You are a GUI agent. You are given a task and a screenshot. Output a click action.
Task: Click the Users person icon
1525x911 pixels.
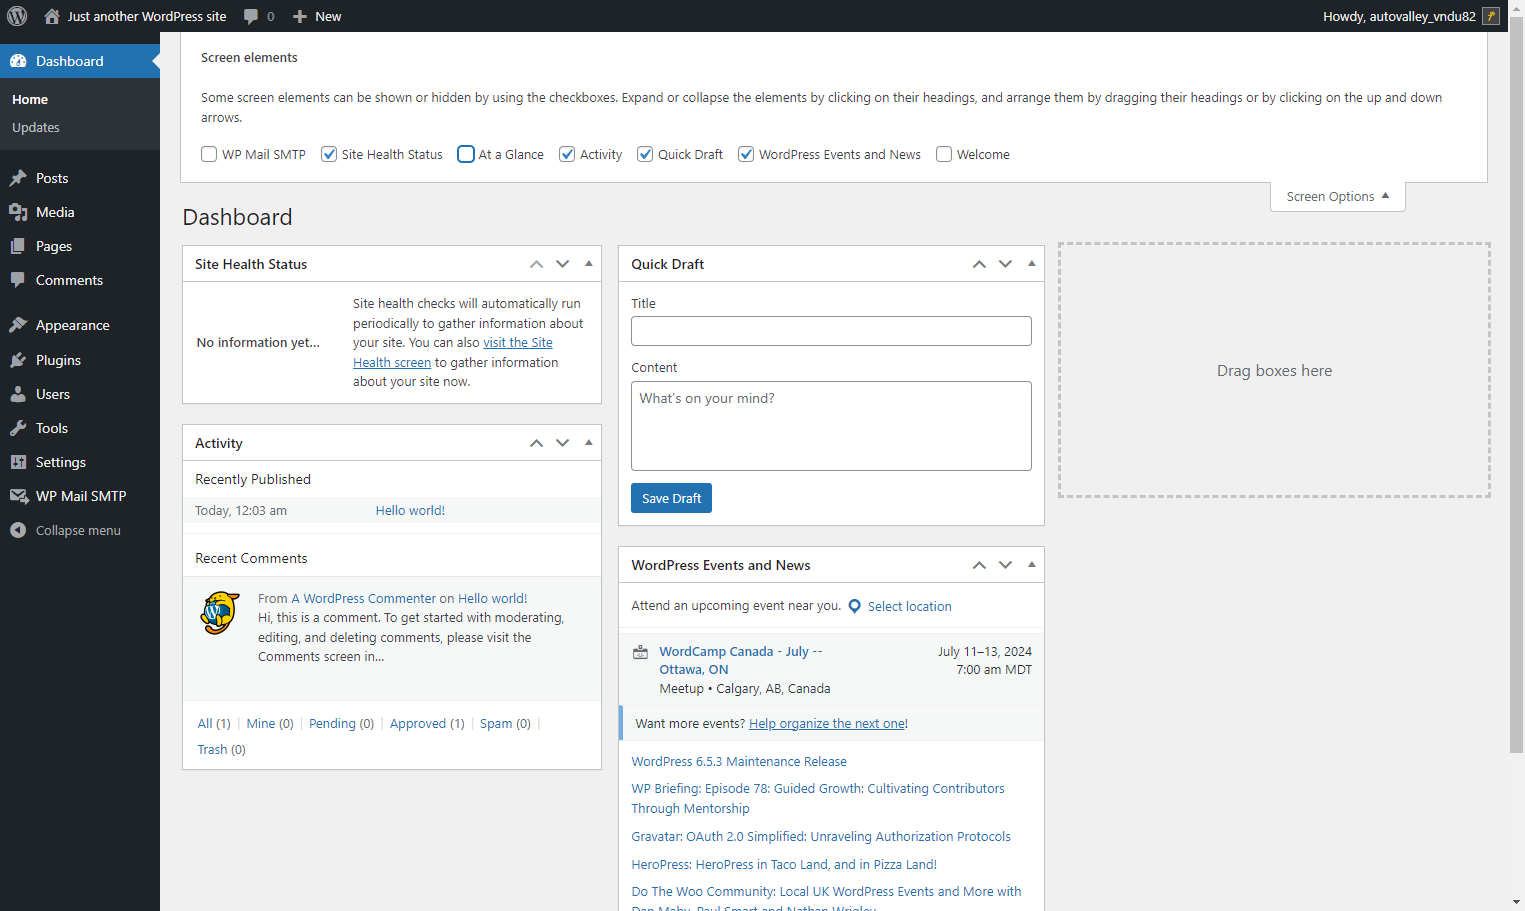click(18, 394)
